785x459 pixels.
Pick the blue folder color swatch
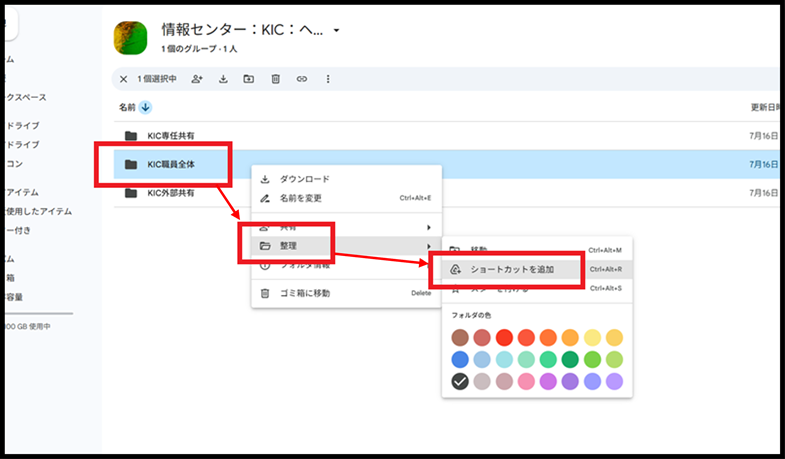click(459, 359)
